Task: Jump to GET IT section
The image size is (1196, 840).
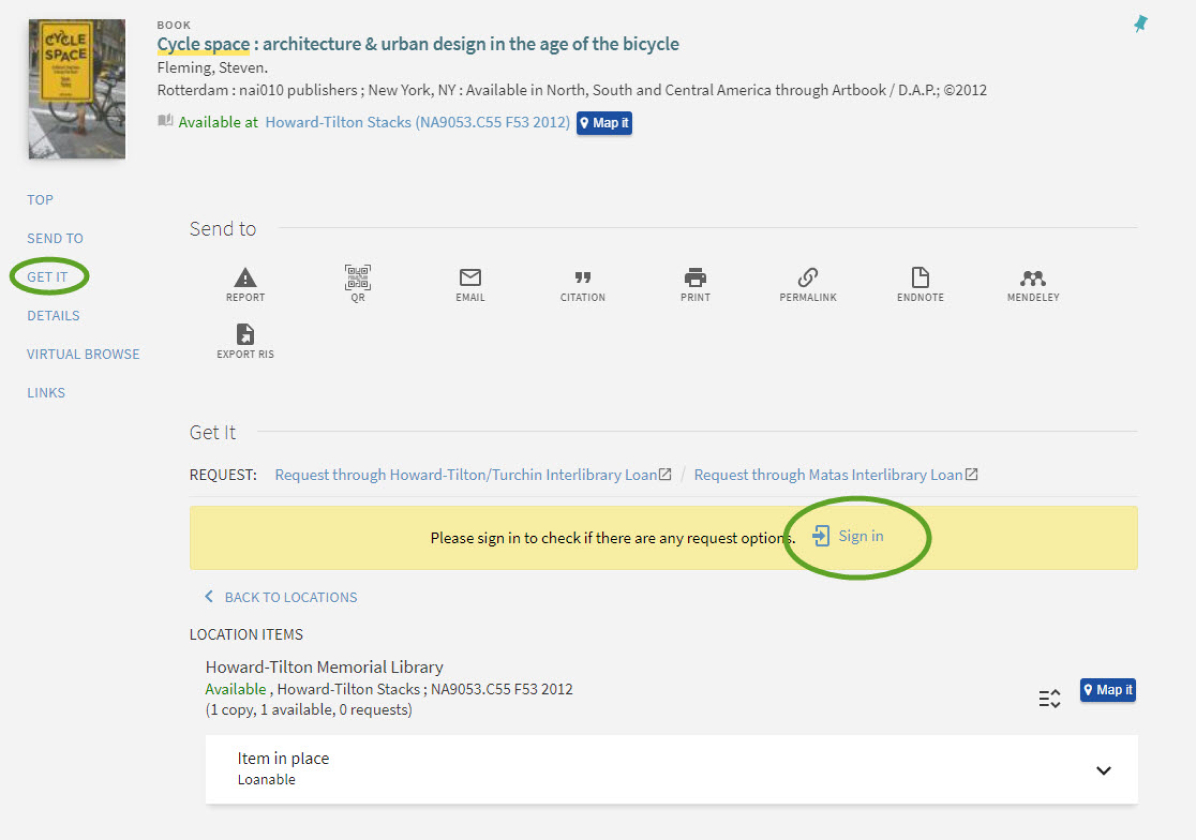Action: [47, 277]
